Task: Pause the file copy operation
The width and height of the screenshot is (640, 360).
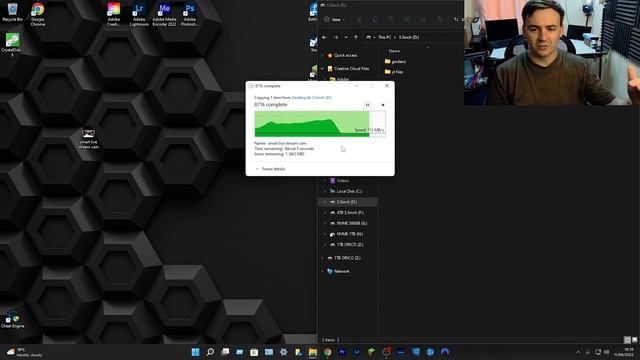Action: coord(367,105)
